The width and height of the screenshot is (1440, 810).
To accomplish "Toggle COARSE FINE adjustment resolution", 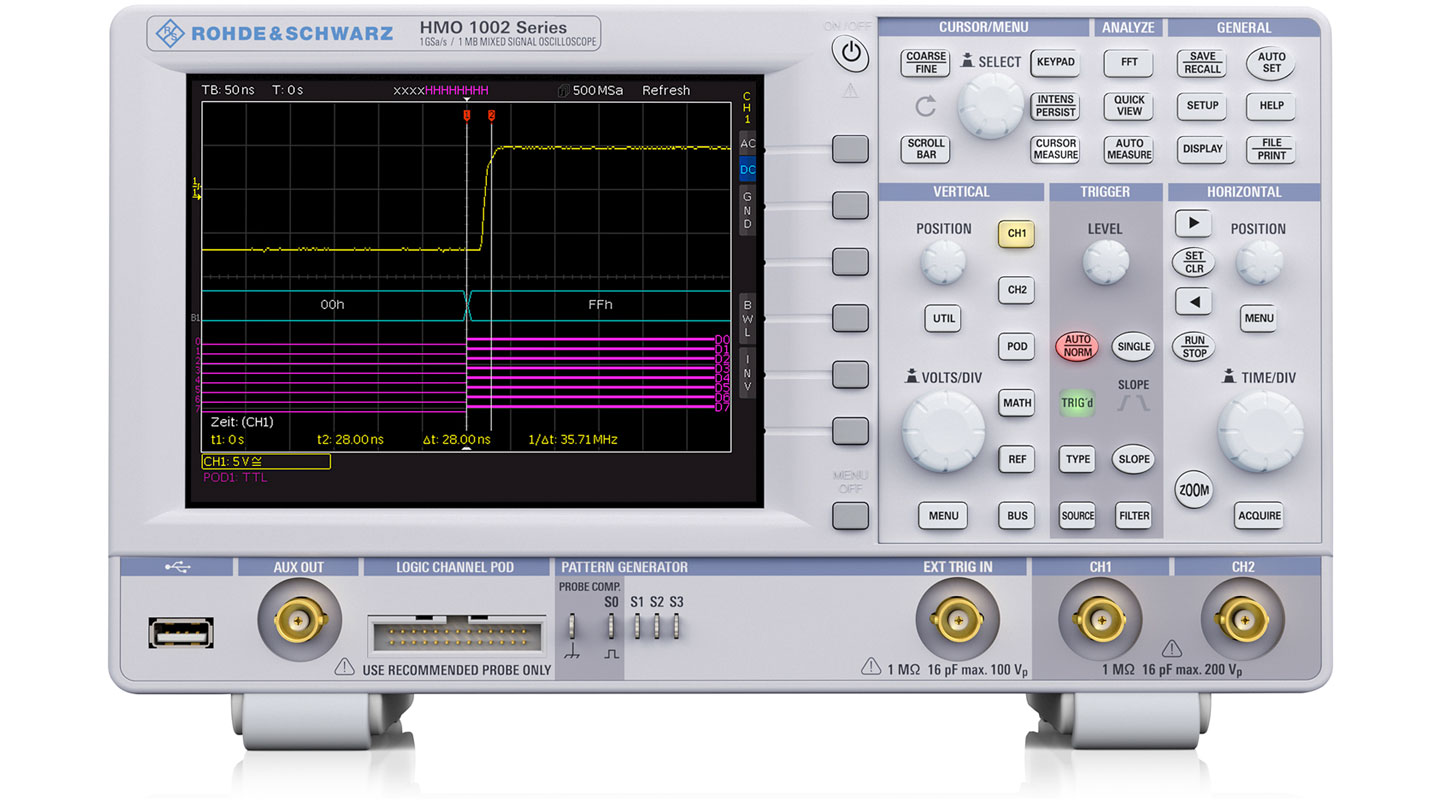I will click(924, 62).
